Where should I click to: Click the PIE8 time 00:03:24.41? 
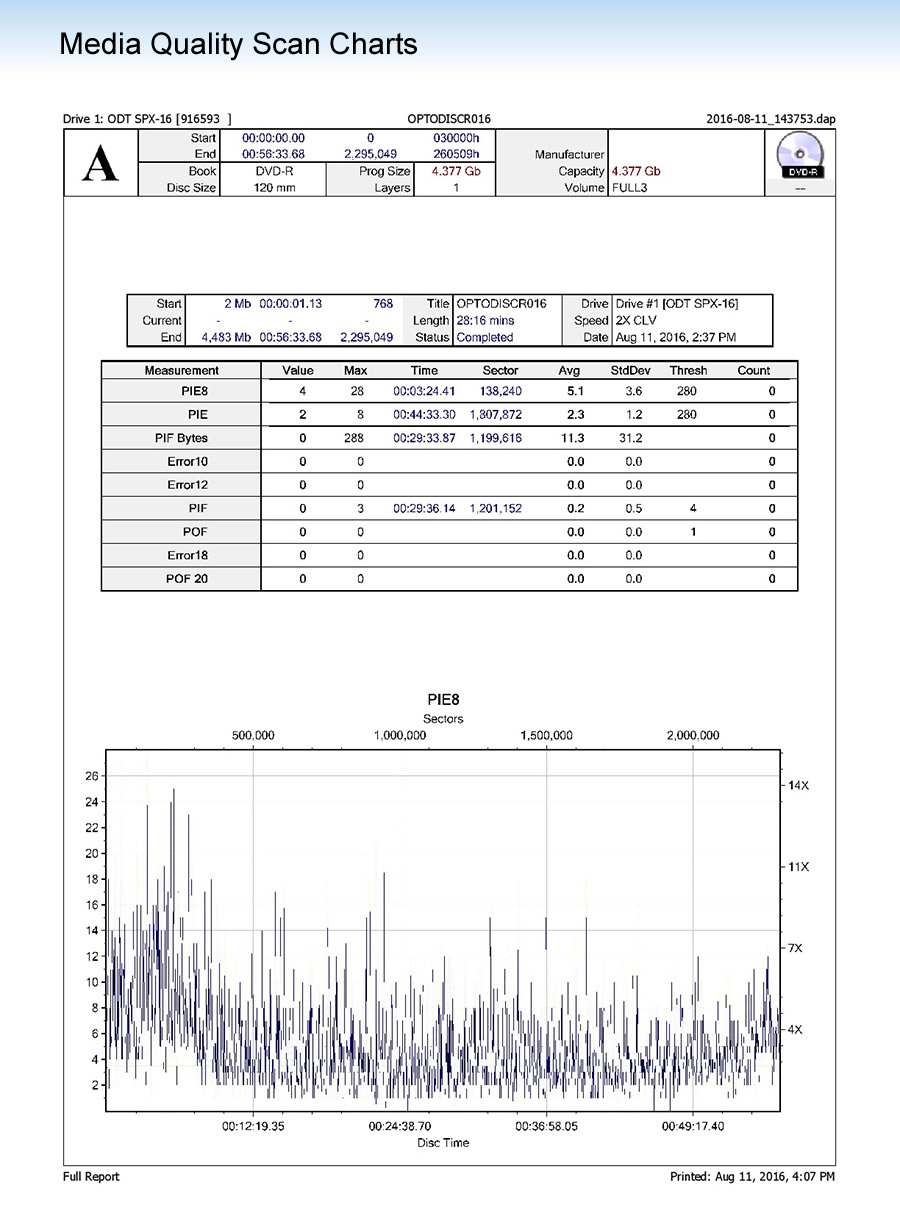pos(424,391)
